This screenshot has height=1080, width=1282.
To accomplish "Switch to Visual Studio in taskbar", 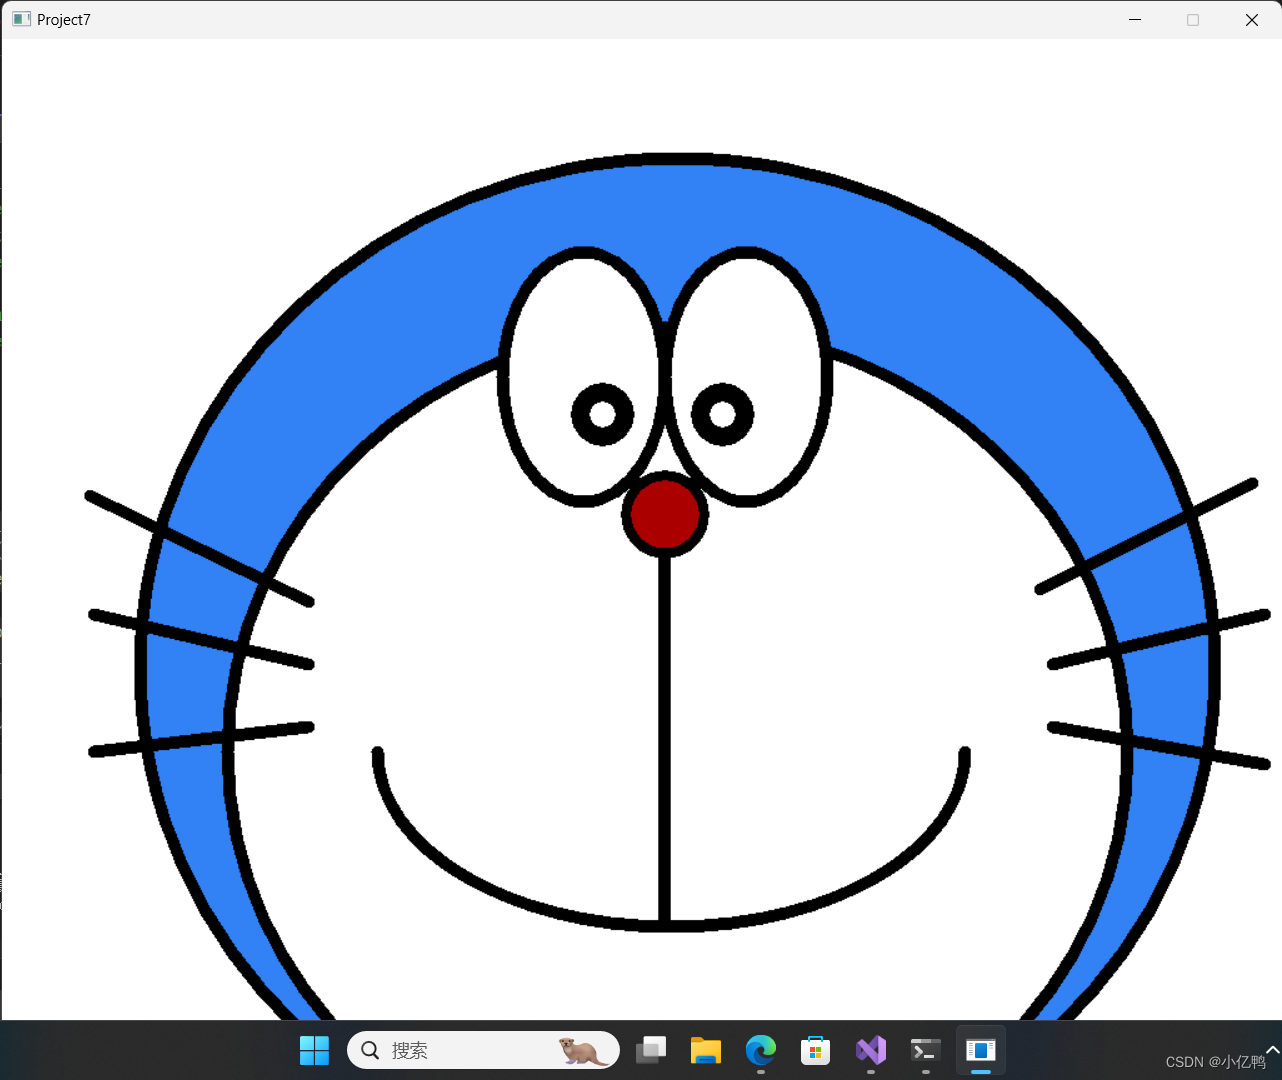I will point(871,1050).
